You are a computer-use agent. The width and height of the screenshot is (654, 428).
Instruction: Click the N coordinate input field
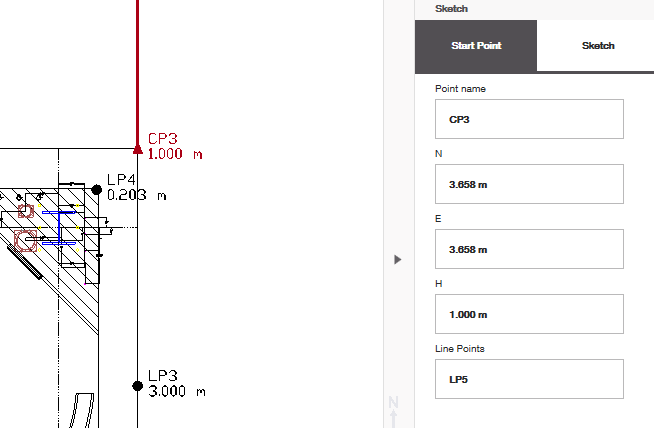(x=529, y=184)
